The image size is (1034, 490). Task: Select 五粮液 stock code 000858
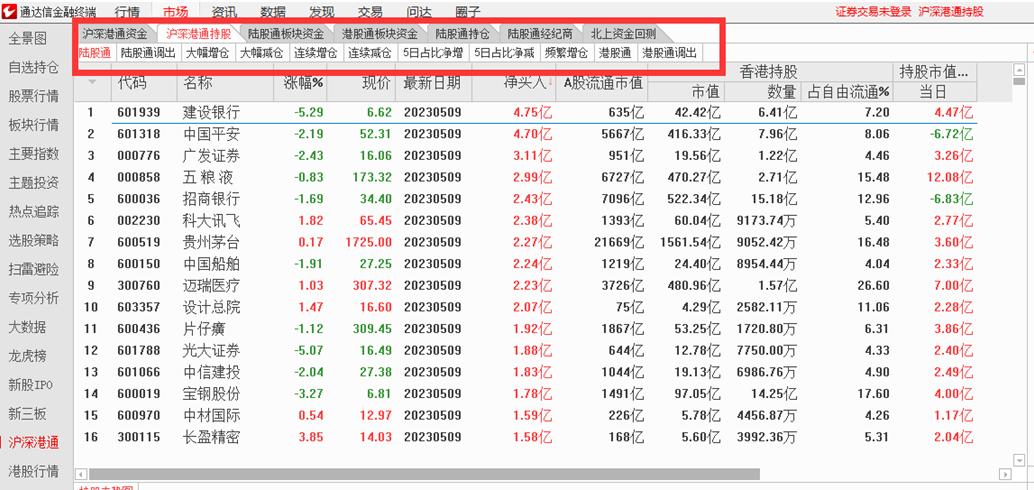coord(138,177)
